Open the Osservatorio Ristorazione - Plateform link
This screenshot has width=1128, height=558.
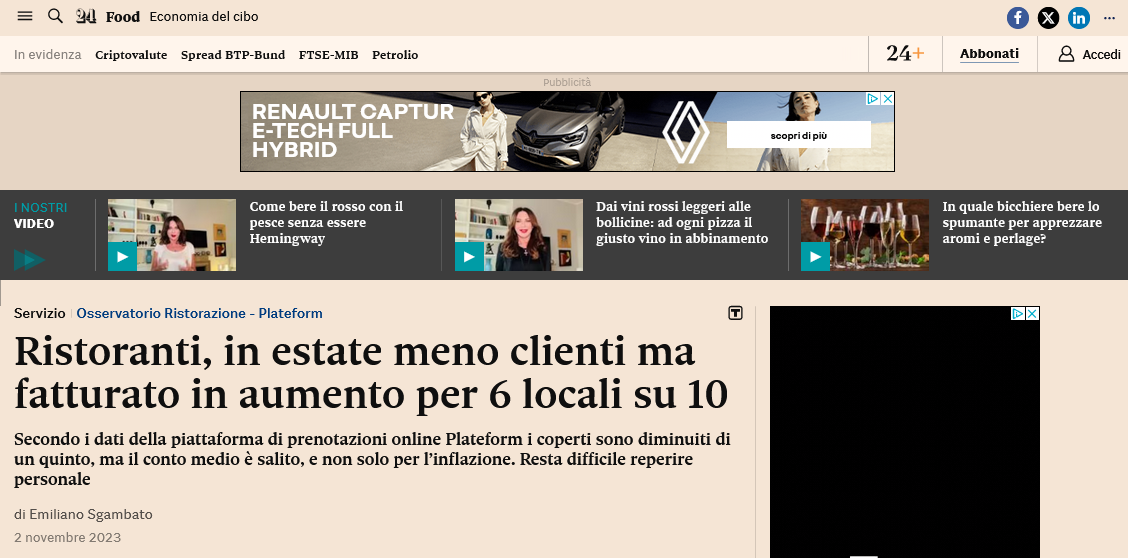tap(199, 314)
